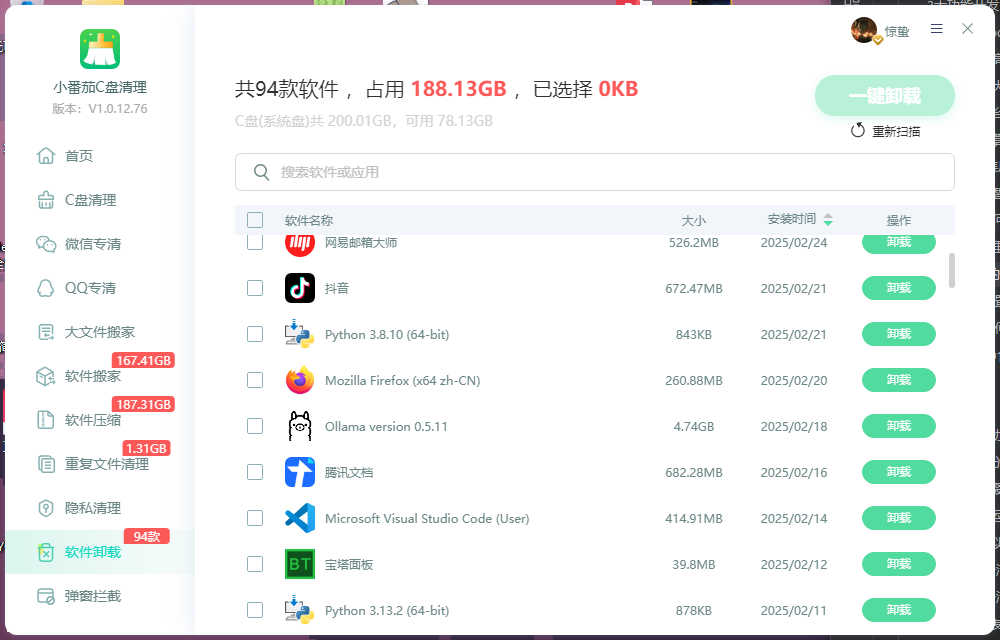
Task: Open C盘清理 in the sidebar
Action: (77, 200)
